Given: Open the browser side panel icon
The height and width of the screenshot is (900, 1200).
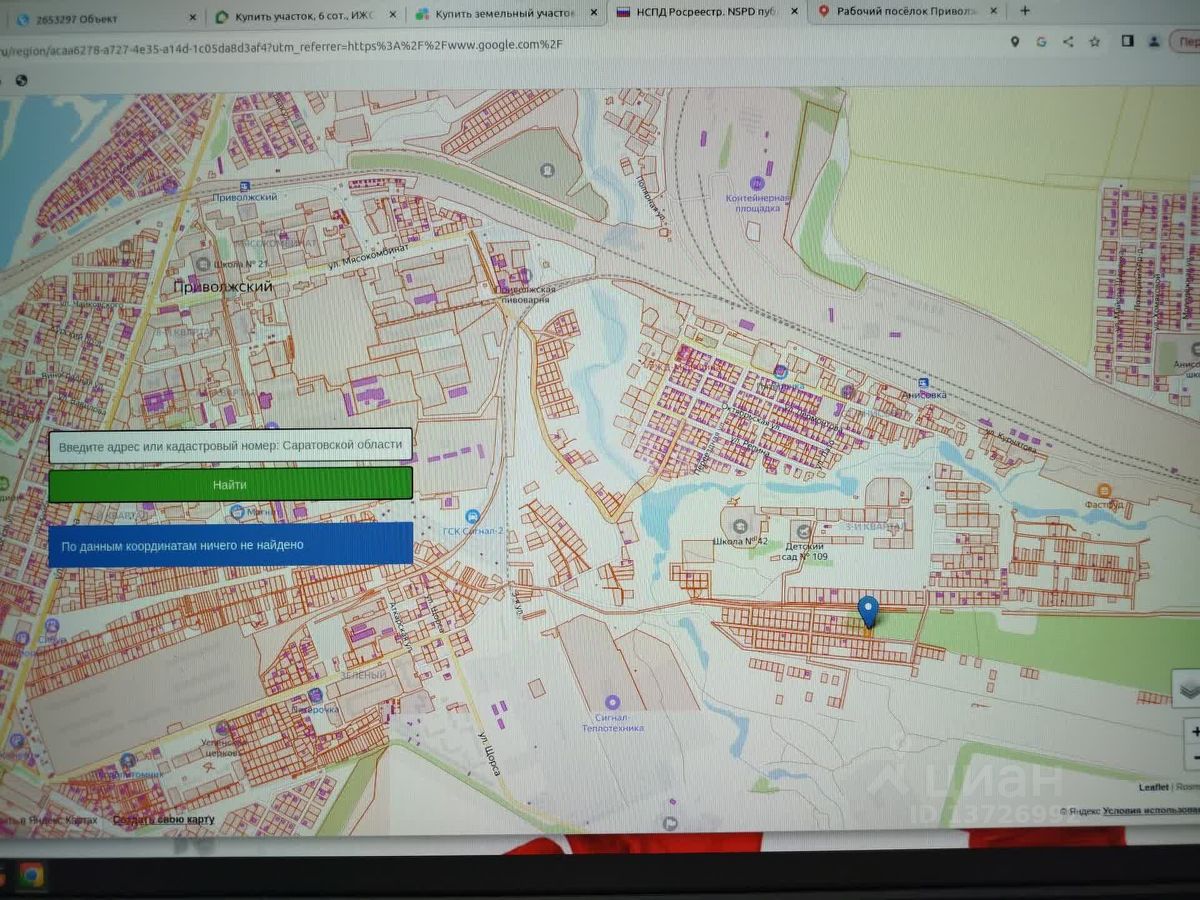Looking at the screenshot, I should (1128, 42).
